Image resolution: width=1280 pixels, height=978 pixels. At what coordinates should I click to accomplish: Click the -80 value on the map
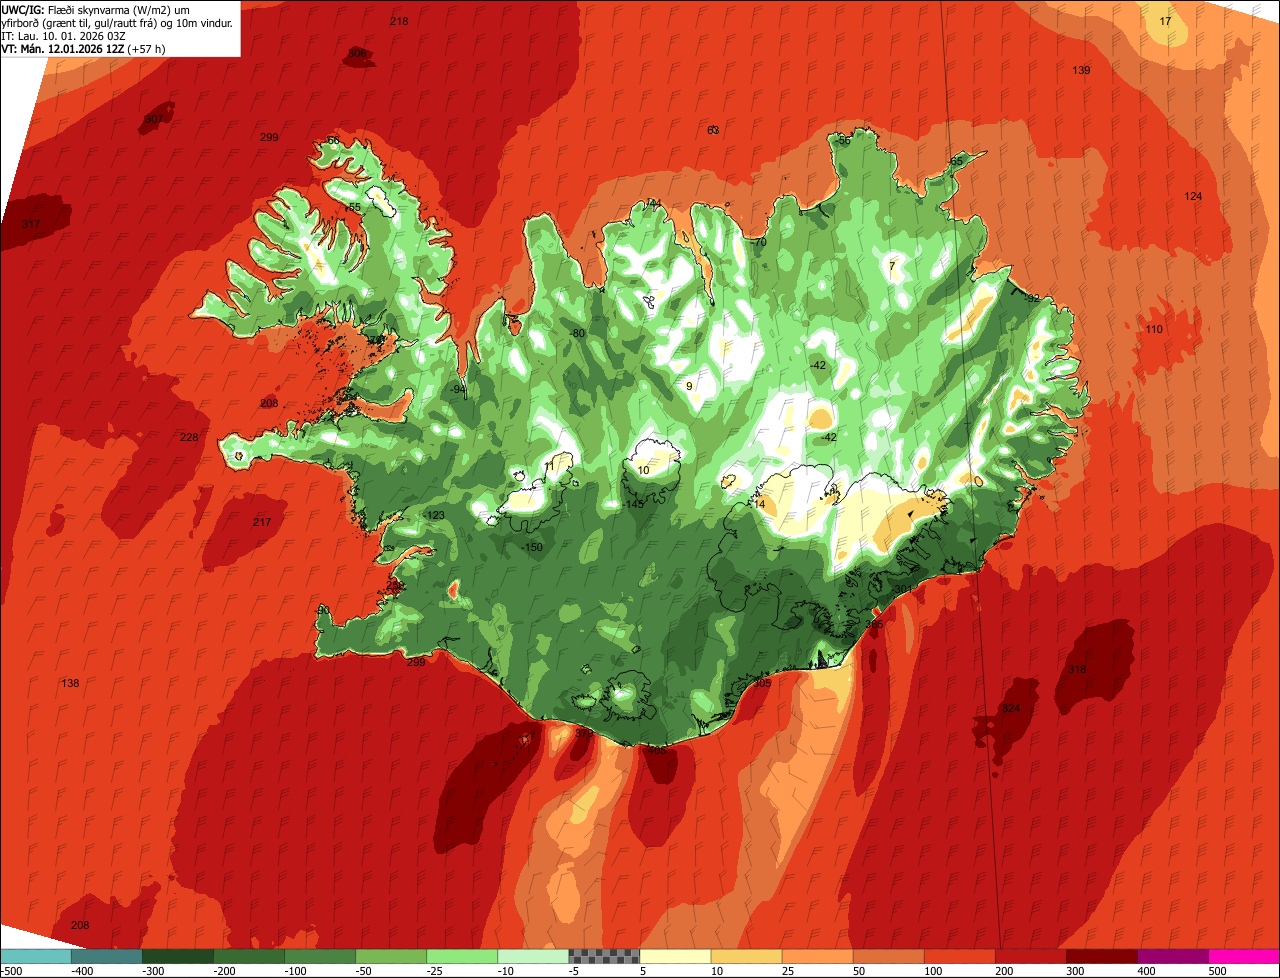click(577, 333)
